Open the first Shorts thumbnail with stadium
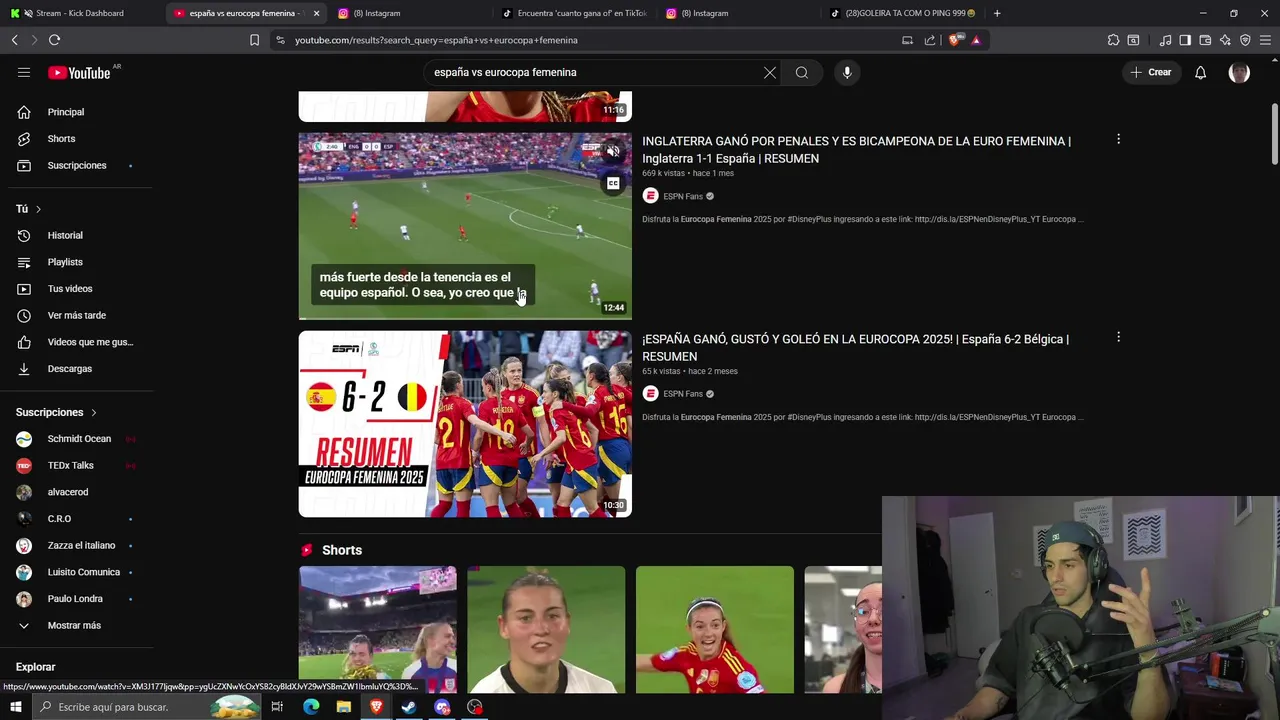Screen dimensions: 1280x720 click(x=378, y=630)
